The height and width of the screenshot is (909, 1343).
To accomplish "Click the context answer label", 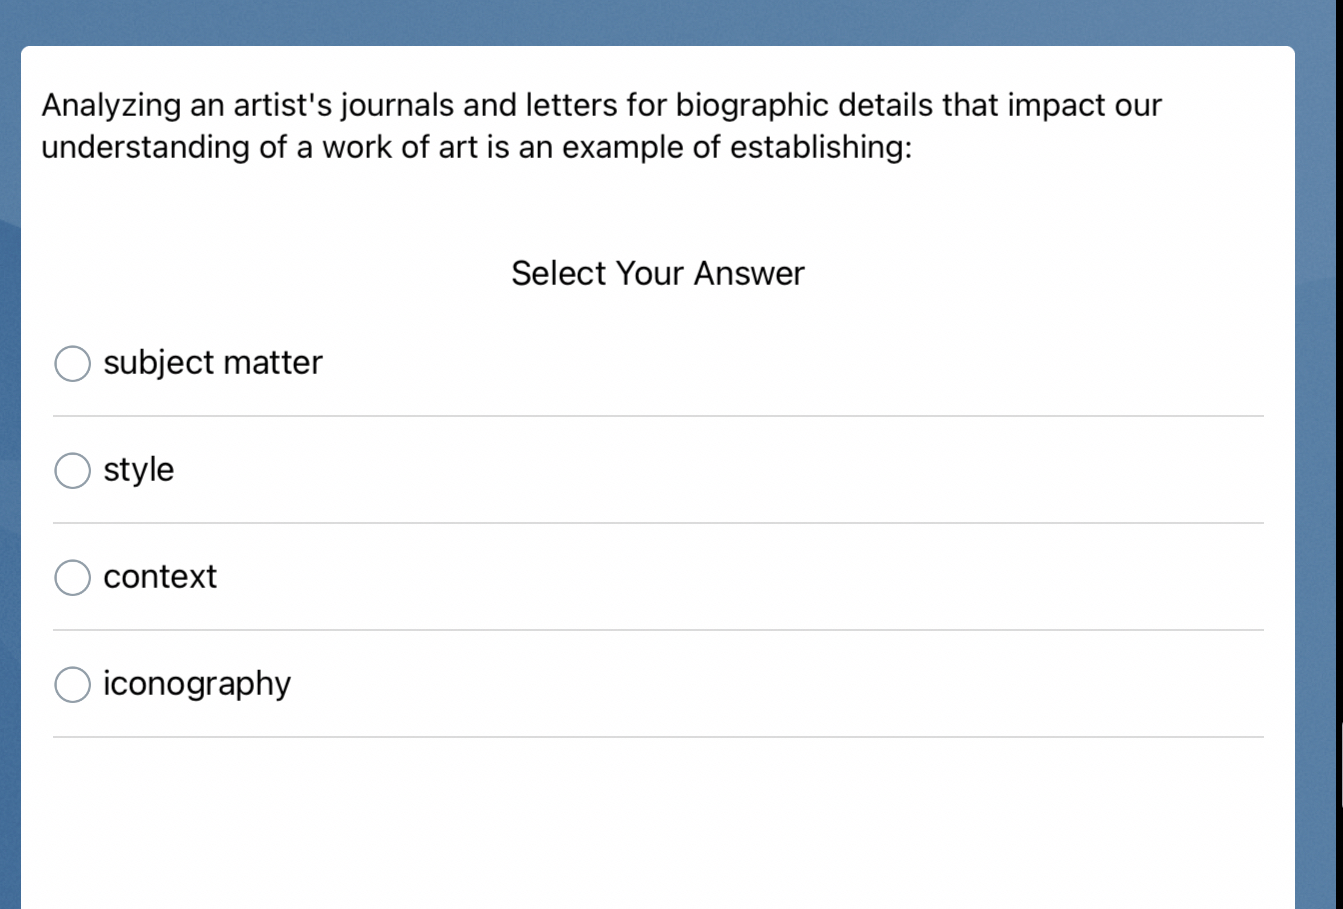I will point(160,577).
